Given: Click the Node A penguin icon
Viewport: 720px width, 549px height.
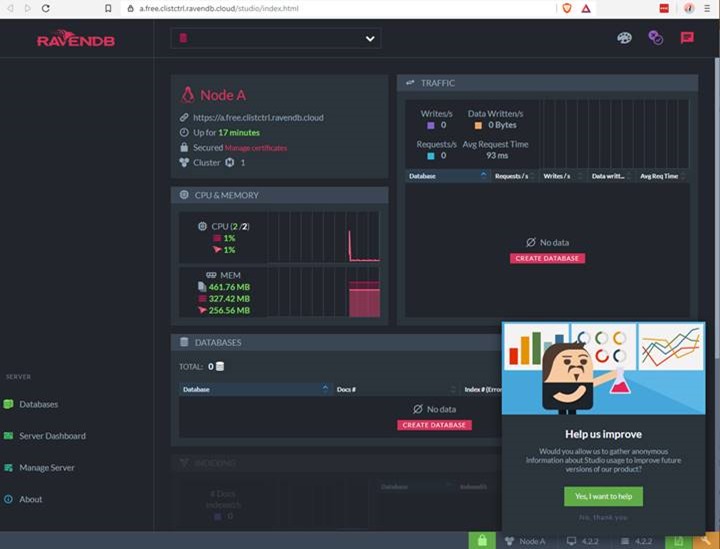Looking at the screenshot, I should click(187, 95).
